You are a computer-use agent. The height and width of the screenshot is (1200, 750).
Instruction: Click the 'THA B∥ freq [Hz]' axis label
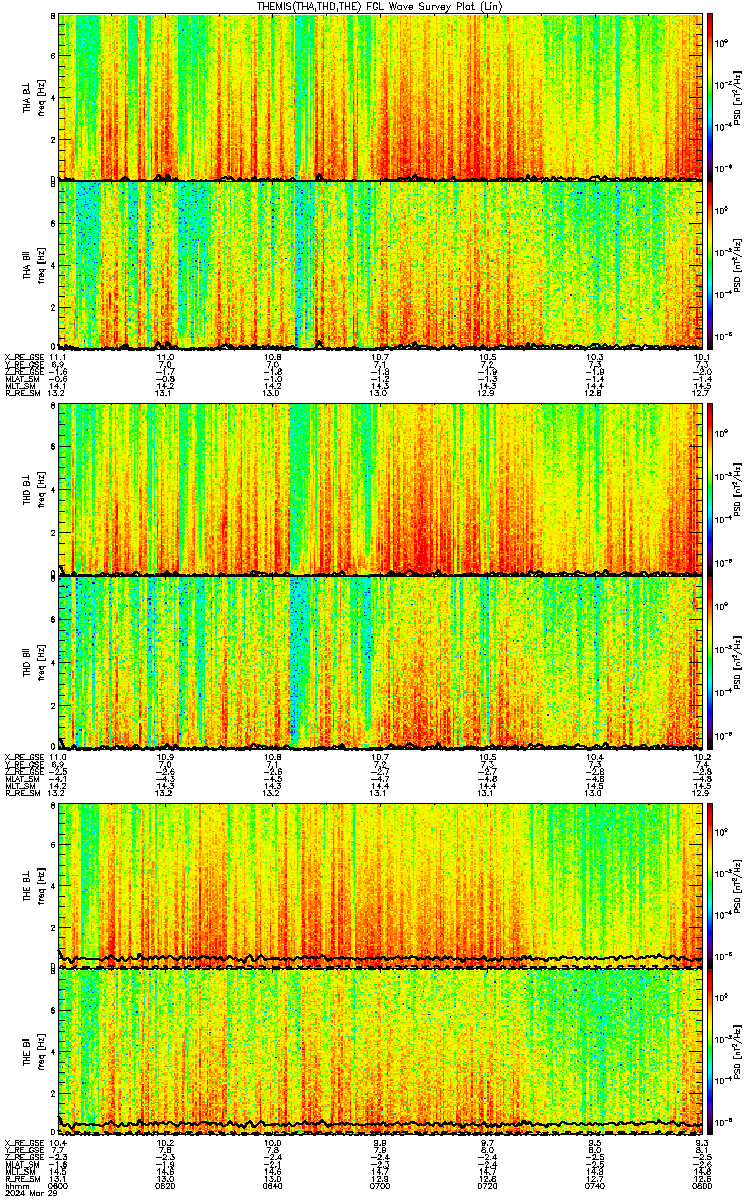(x=33, y=265)
